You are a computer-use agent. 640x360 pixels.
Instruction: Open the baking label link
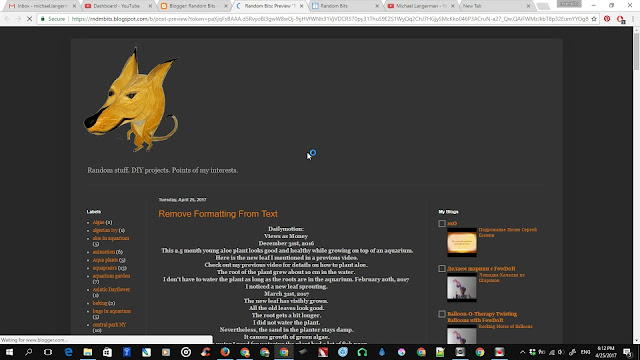click(100, 303)
